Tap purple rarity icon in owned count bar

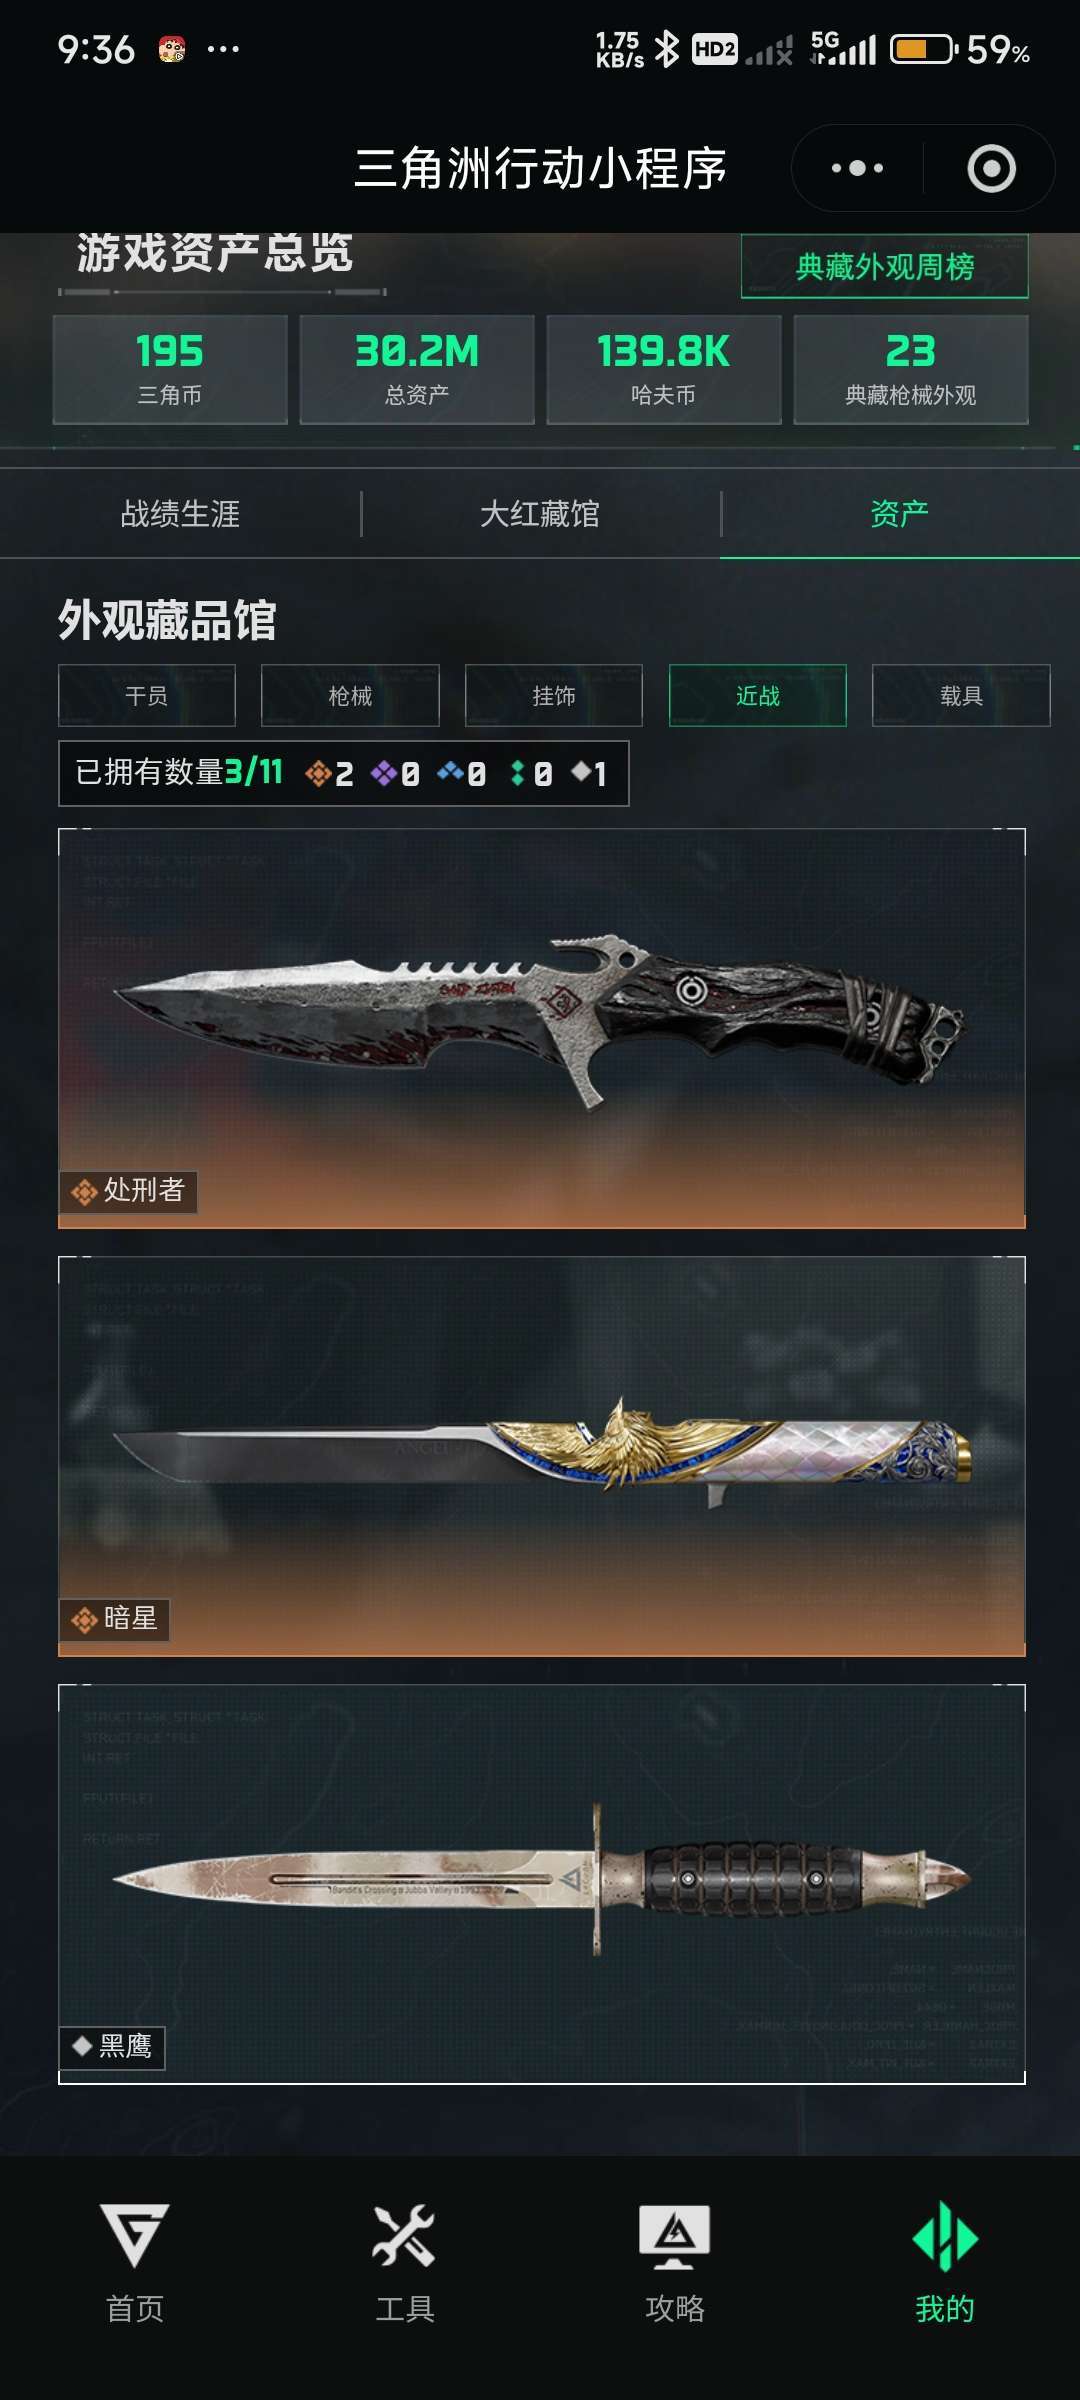pos(384,773)
